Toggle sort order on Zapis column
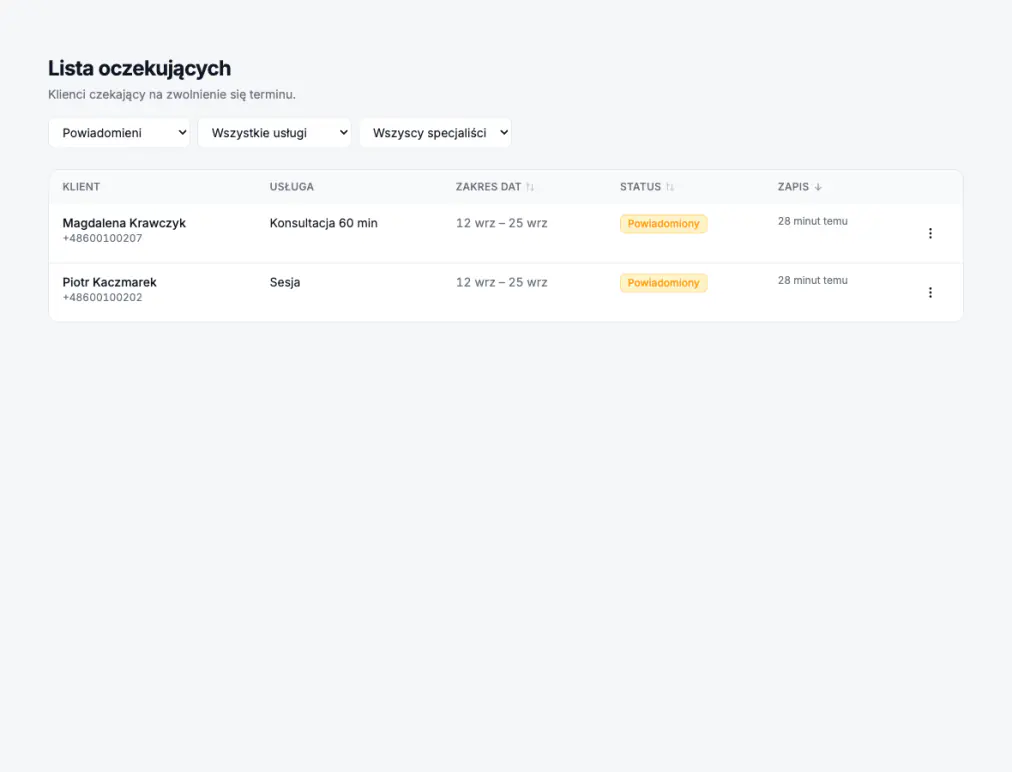Image resolution: width=1012 pixels, height=772 pixels. pos(800,187)
